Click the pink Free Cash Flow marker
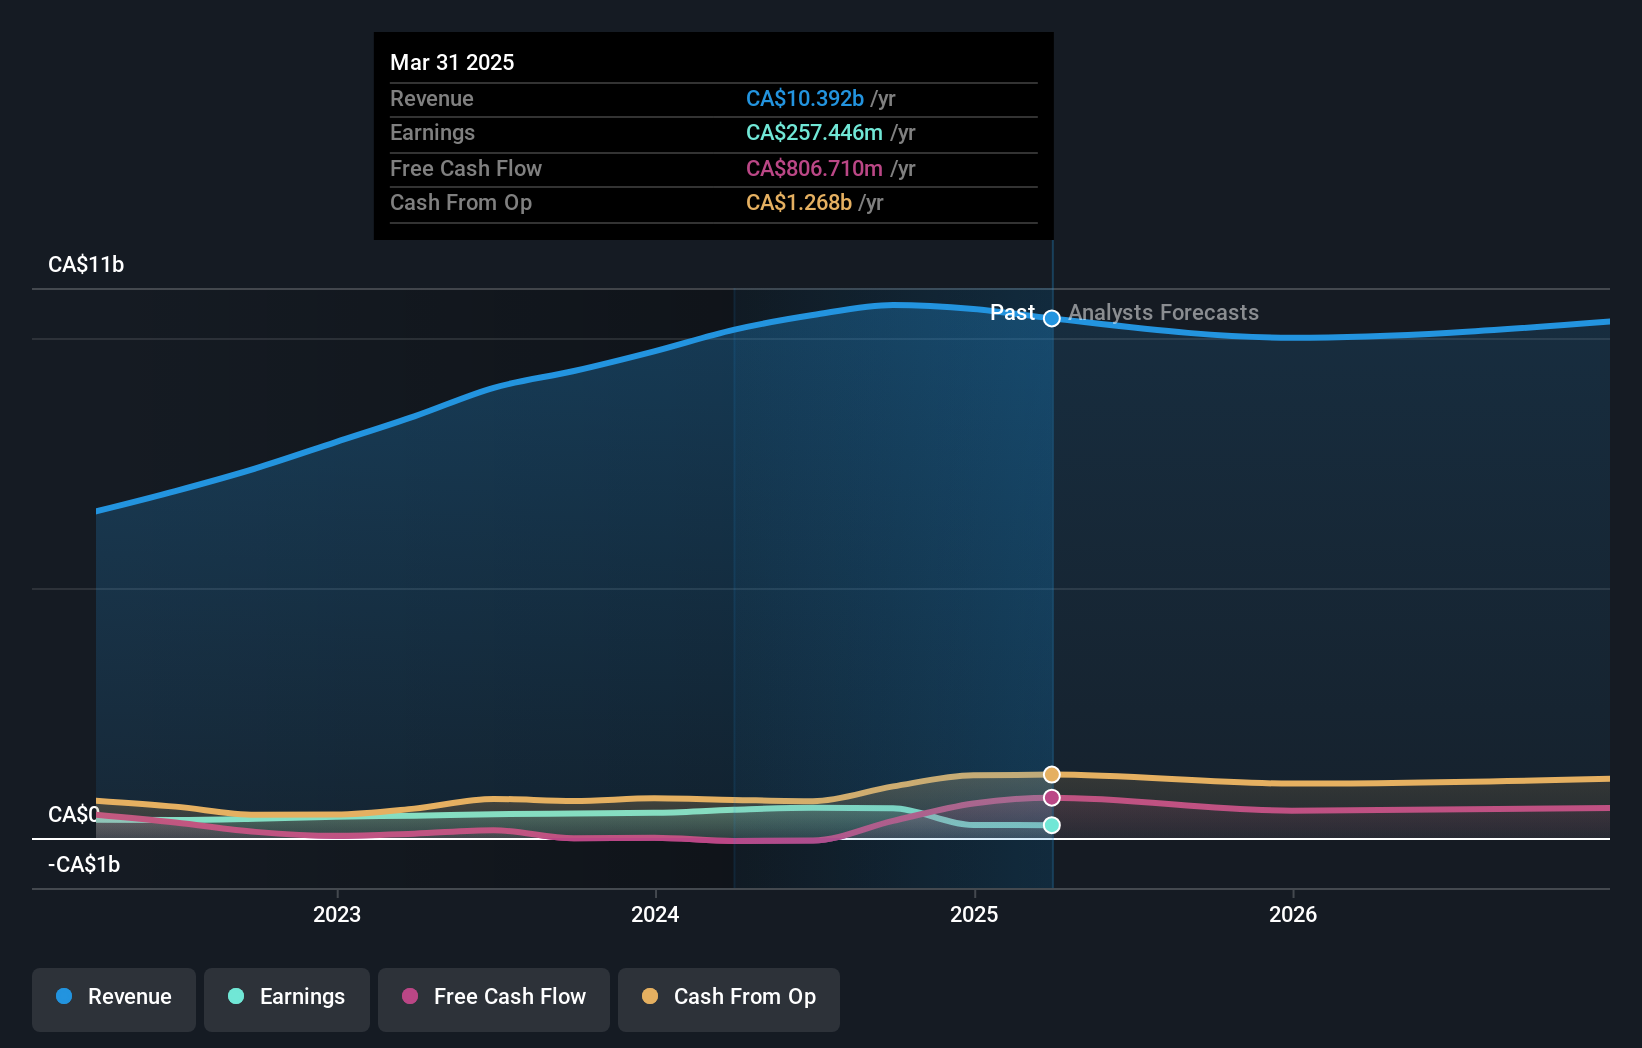This screenshot has height=1048, width=1642. pos(1052,797)
